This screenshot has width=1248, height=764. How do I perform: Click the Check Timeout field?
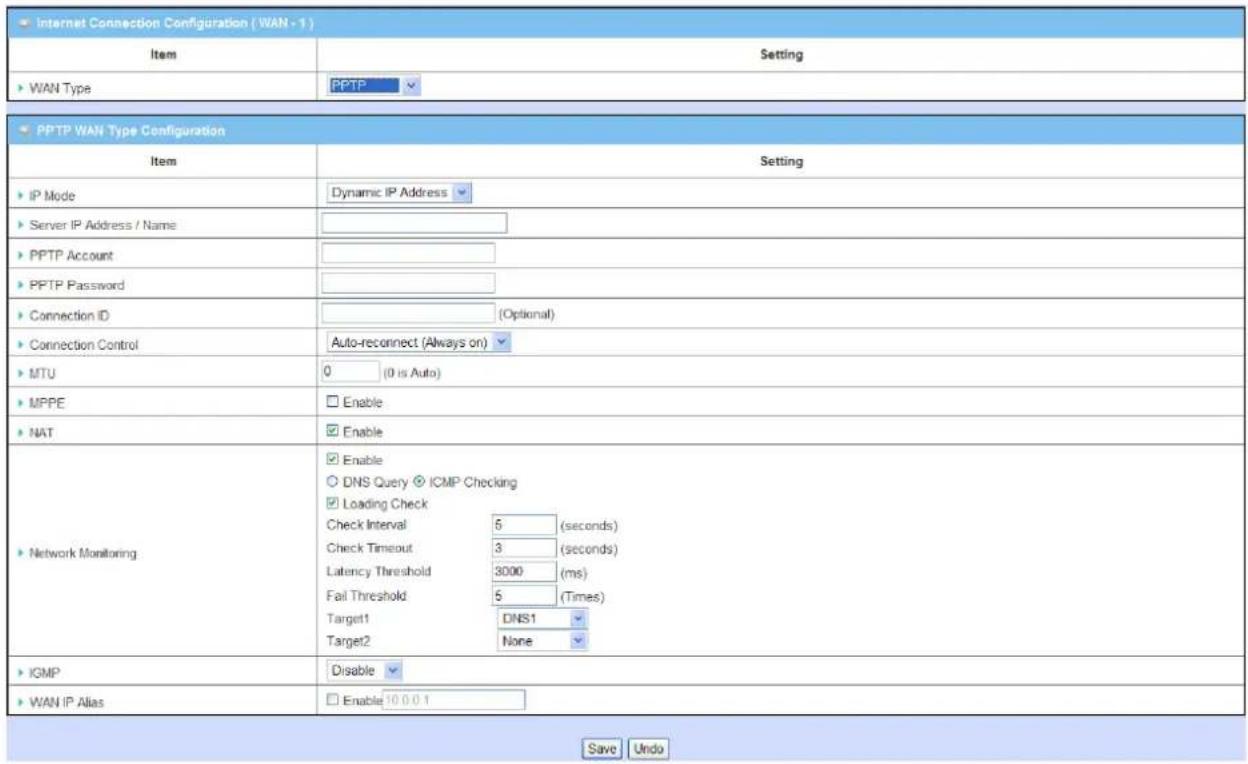(x=524, y=549)
